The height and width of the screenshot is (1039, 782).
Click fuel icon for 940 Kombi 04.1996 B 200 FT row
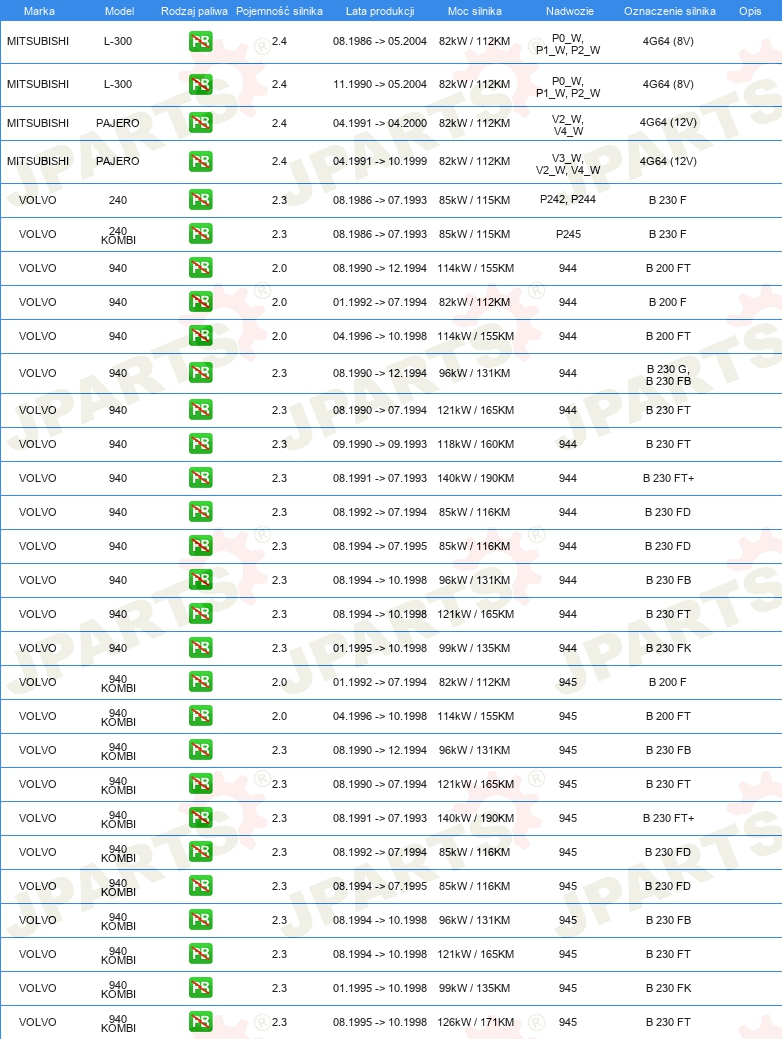[200, 716]
